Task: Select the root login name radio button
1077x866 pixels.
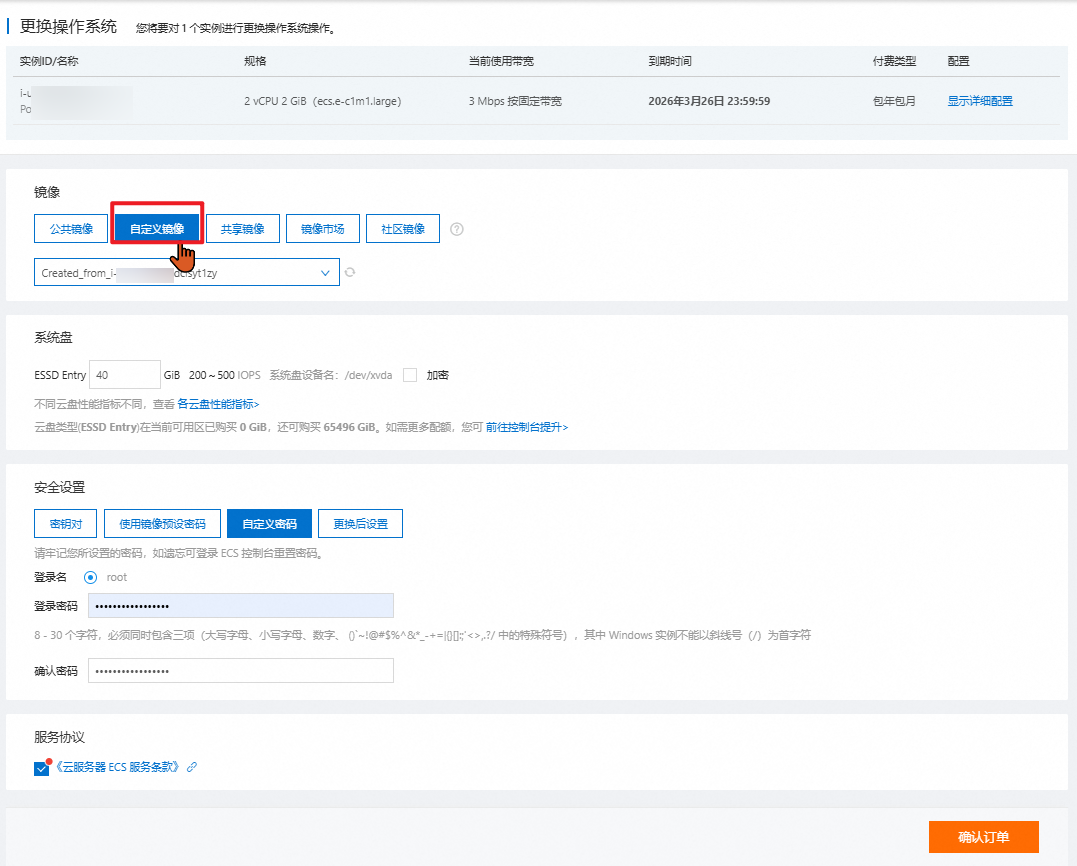Action: [91, 577]
